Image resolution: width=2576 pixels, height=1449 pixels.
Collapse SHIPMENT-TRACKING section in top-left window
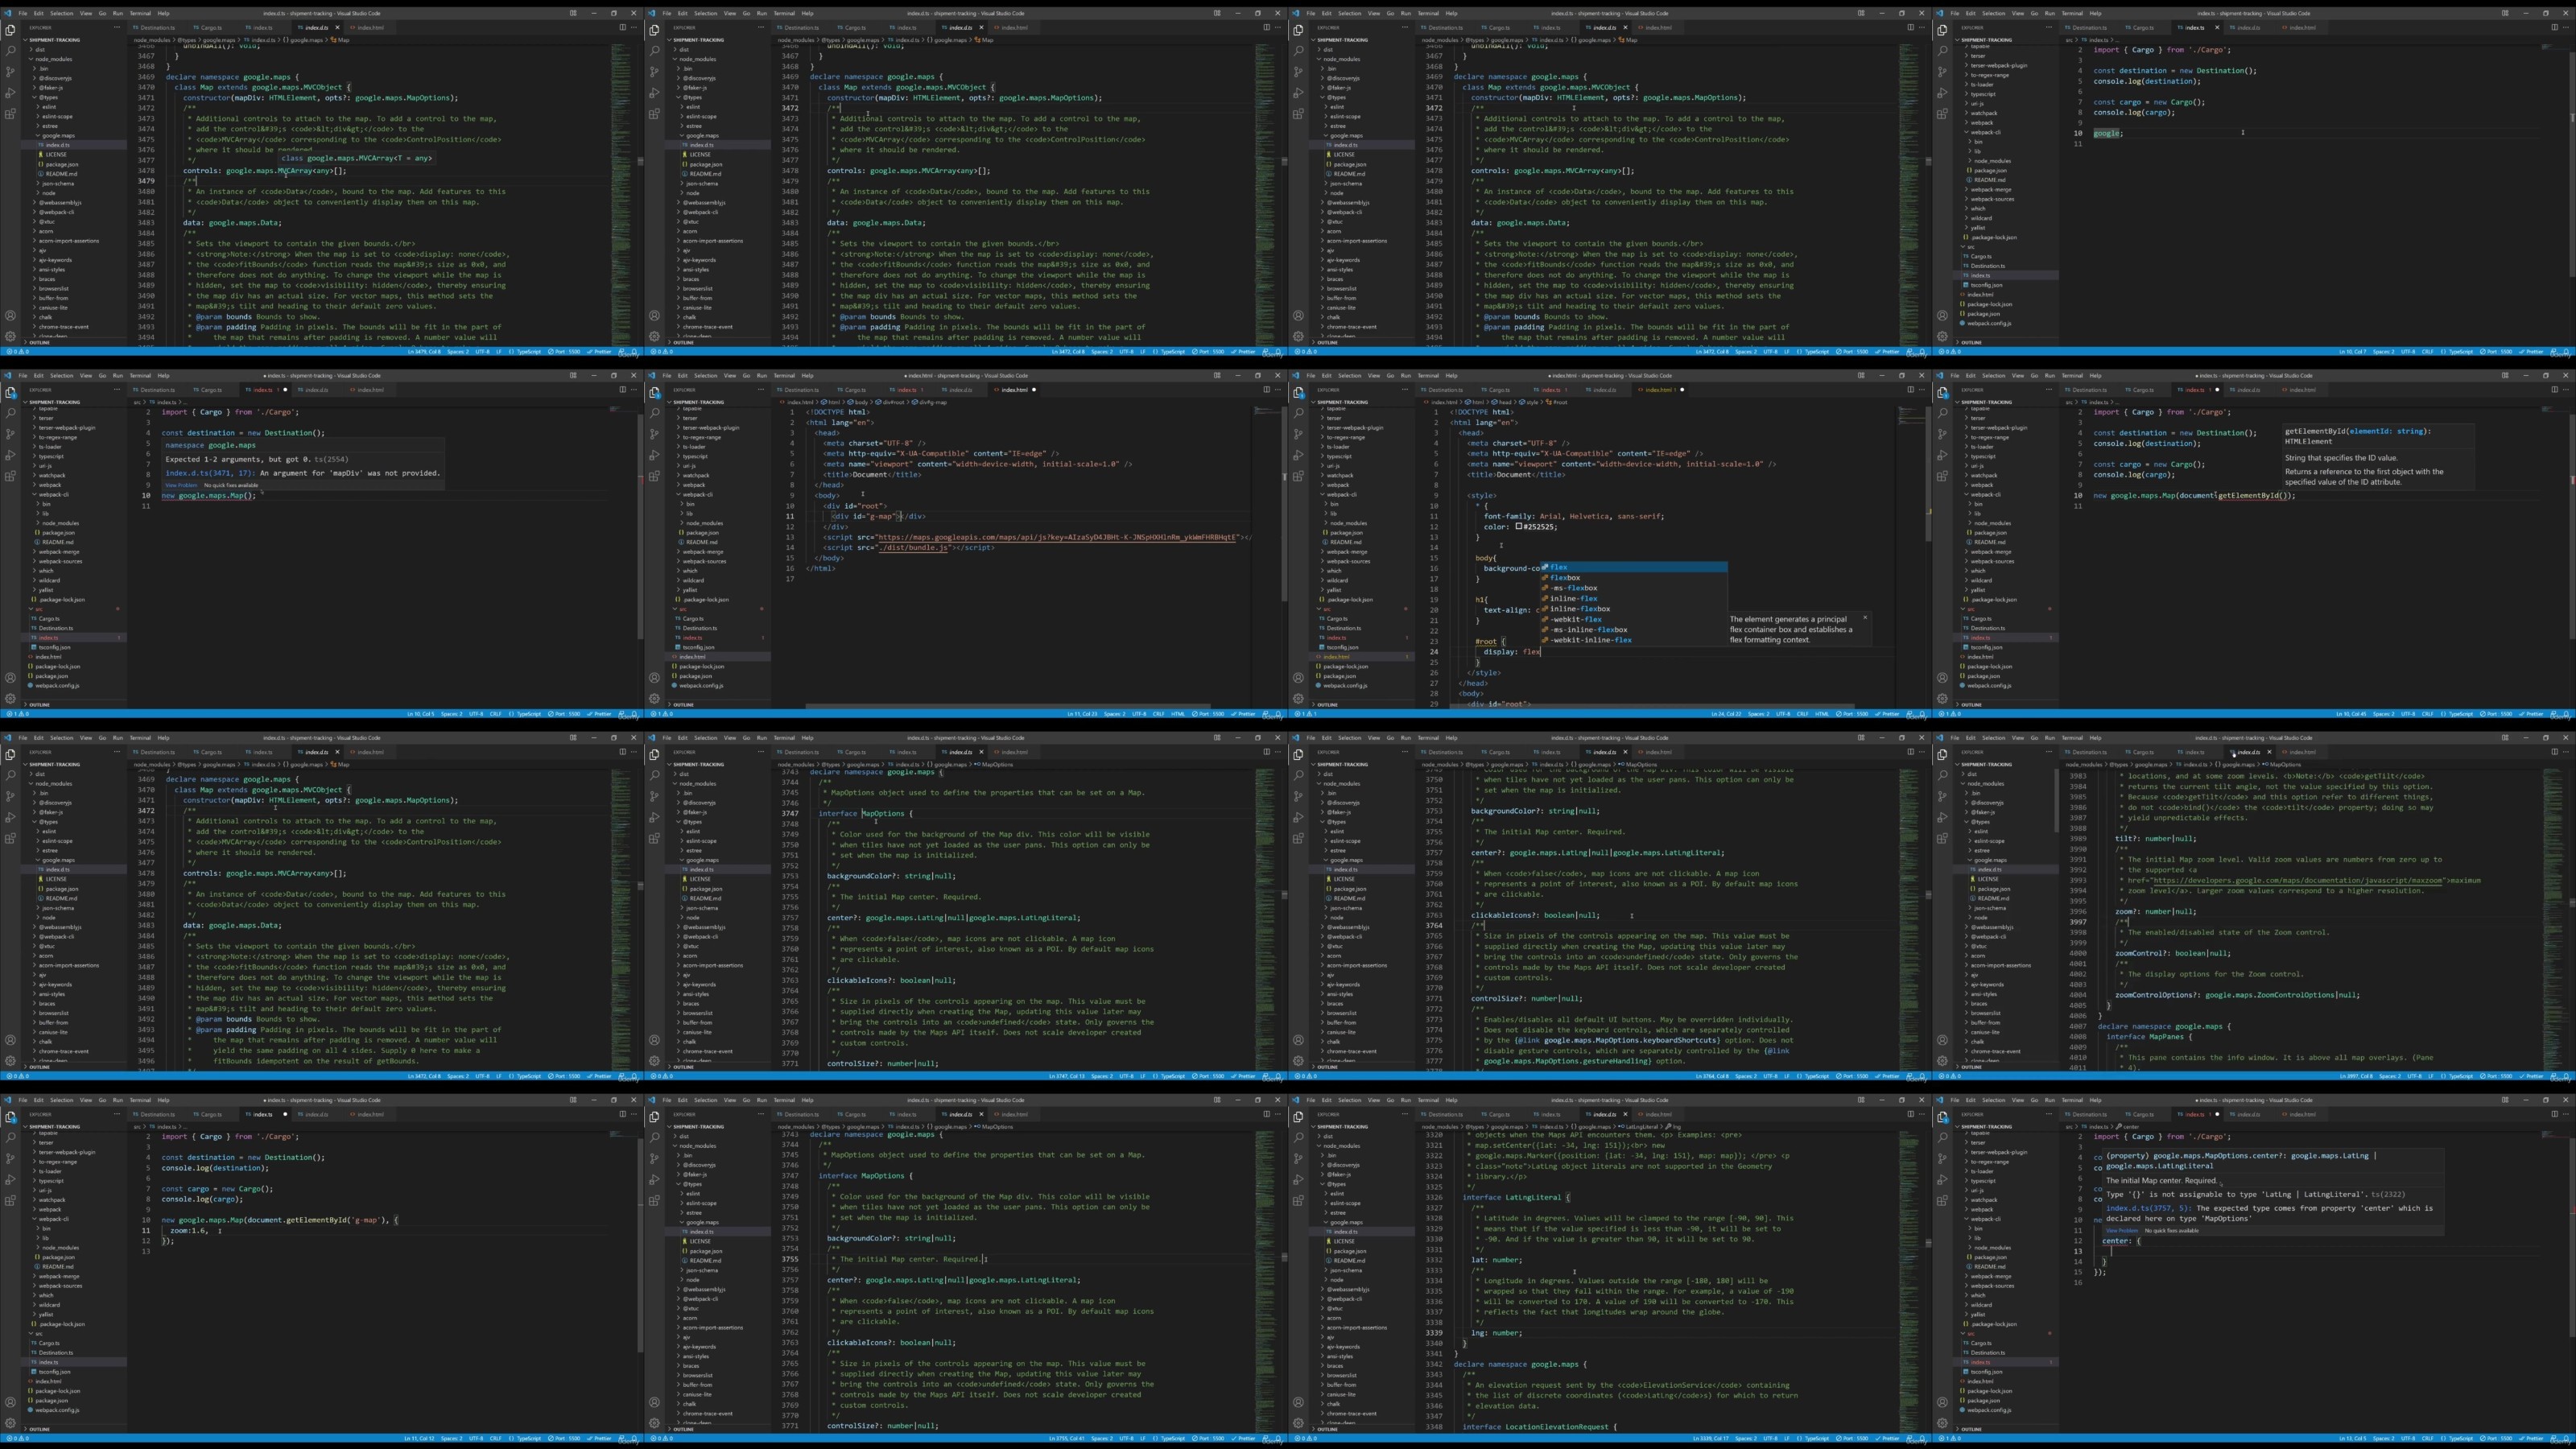pyautogui.click(x=55, y=40)
